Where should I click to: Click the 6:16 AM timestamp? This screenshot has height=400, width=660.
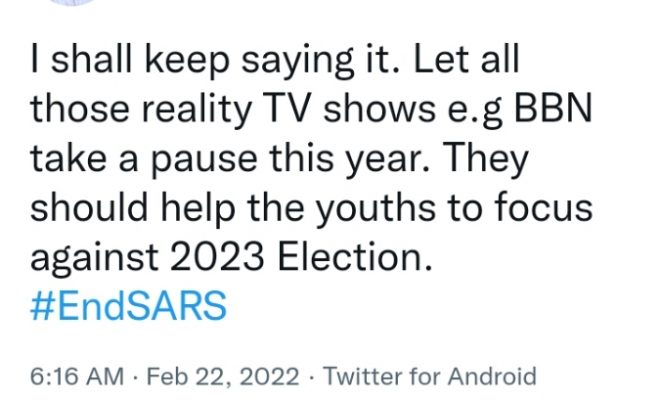point(75,377)
